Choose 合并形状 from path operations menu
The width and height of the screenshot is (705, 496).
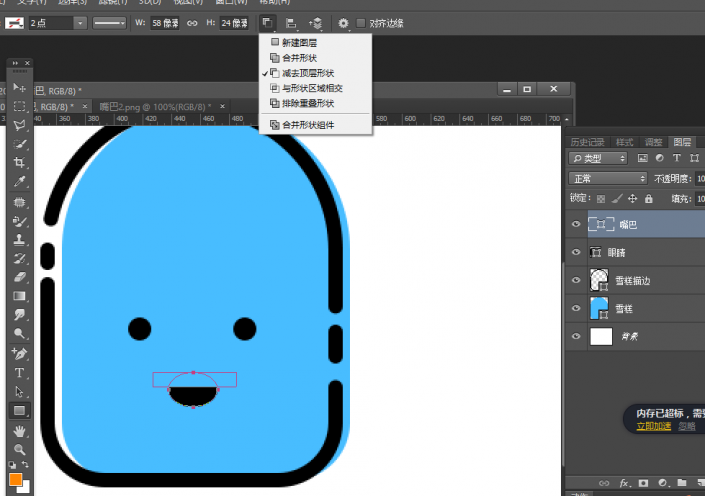pyautogui.click(x=315, y=58)
